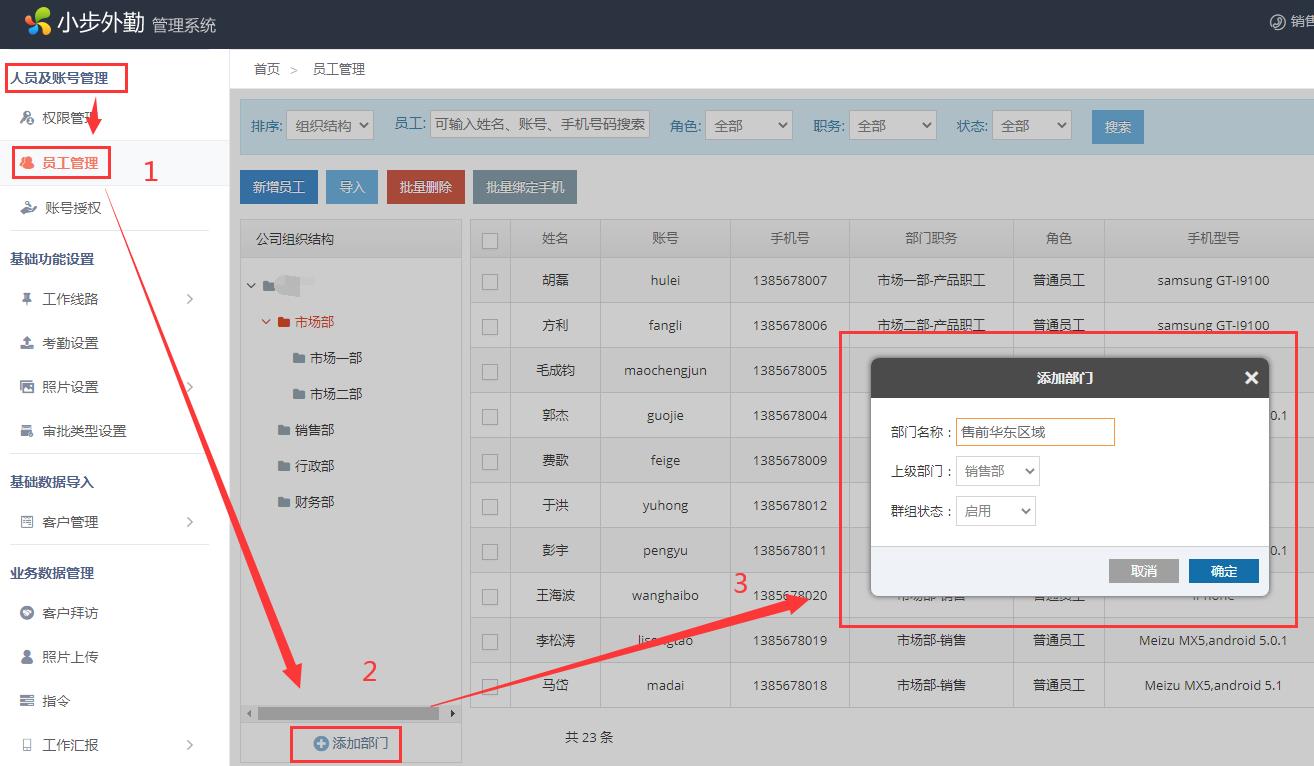Collapse the 市场部 tree node

point(266,322)
